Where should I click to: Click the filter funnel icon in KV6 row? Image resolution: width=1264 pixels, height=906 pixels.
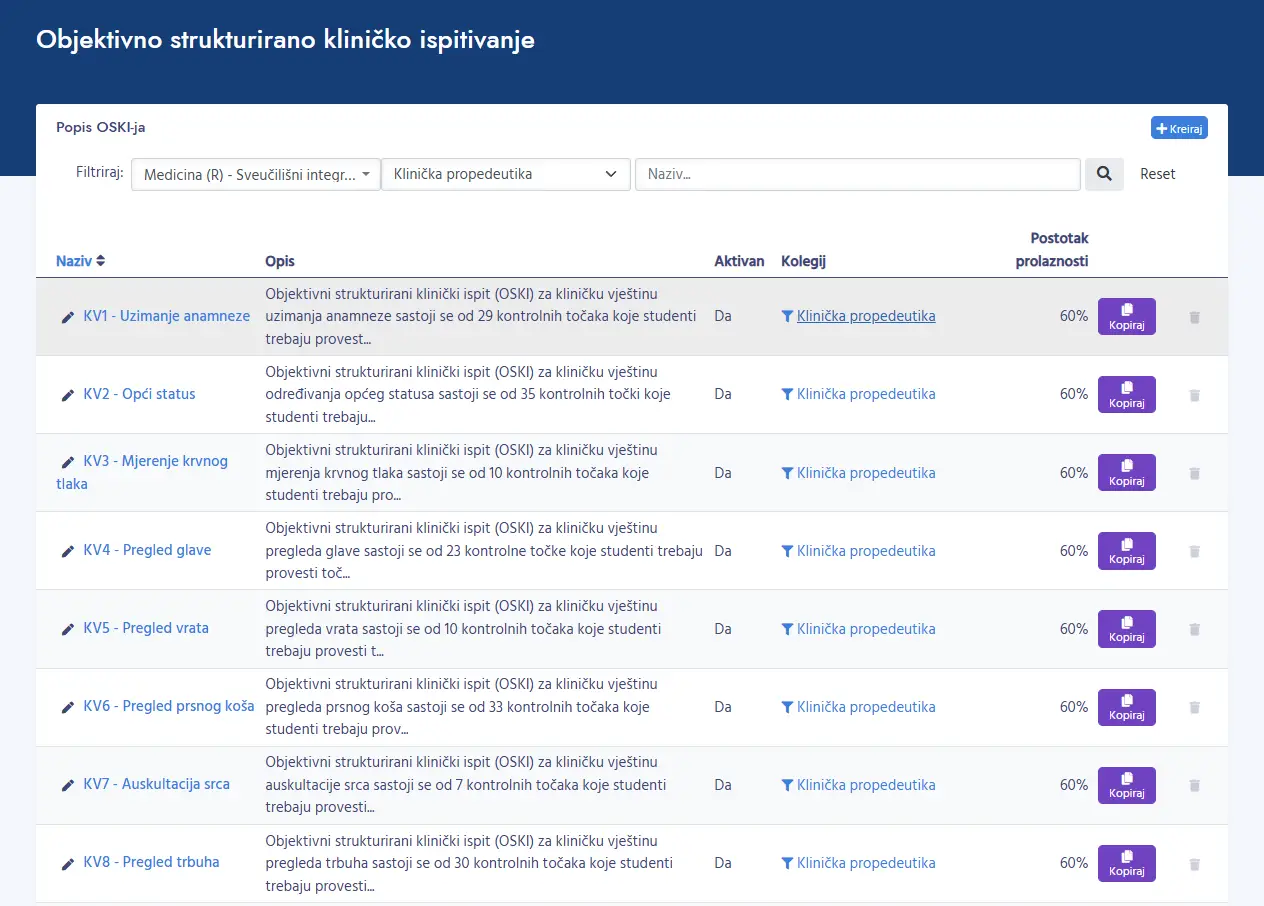pos(787,707)
